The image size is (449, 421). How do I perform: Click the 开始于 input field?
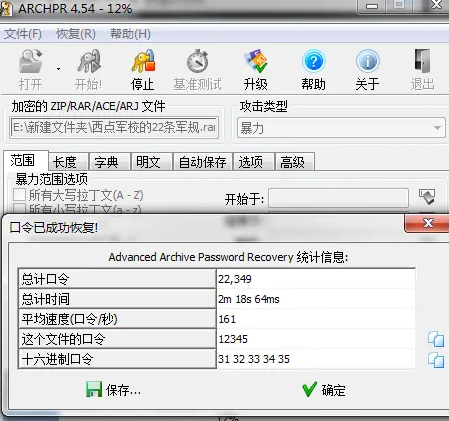338,198
